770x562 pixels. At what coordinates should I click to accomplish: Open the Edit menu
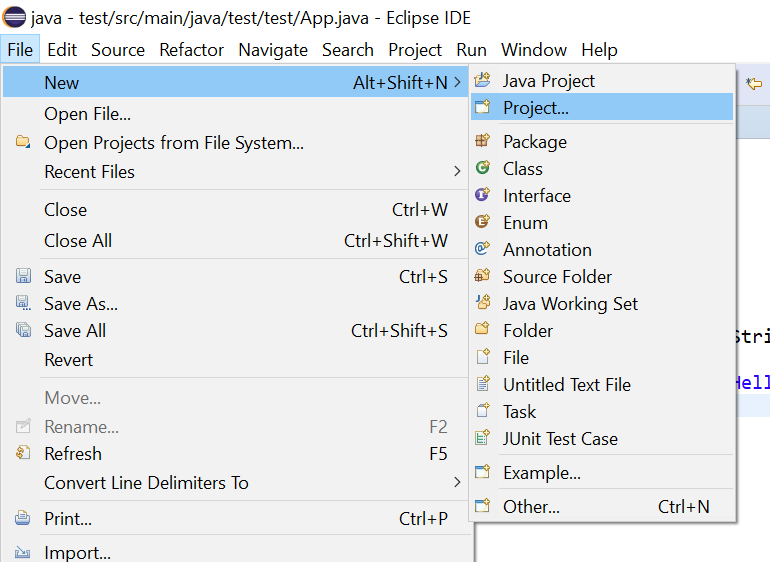pyautogui.click(x=62, y=50)
